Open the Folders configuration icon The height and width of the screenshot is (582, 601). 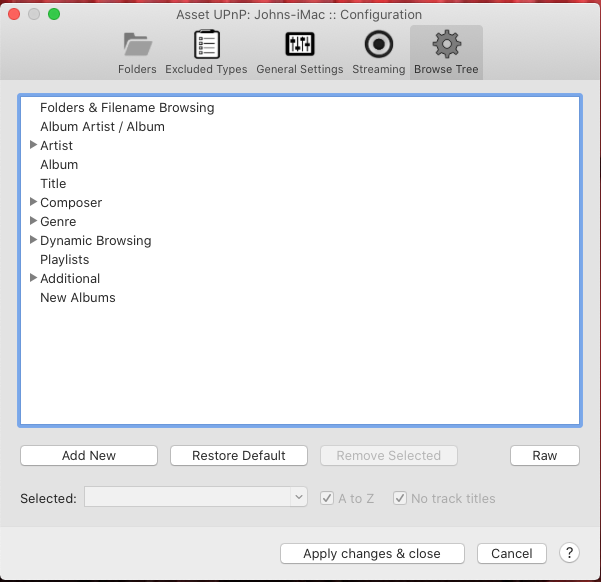(x=137, y=45)
